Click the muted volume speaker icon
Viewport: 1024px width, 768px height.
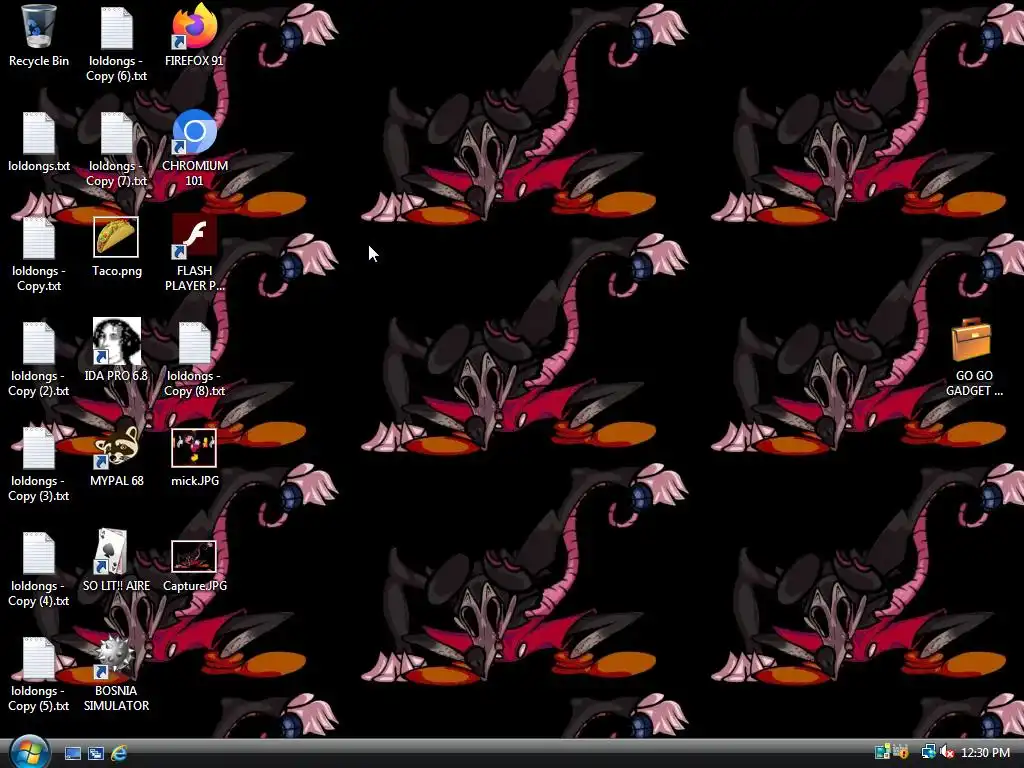pyautogui.click(x=948, y=752)
